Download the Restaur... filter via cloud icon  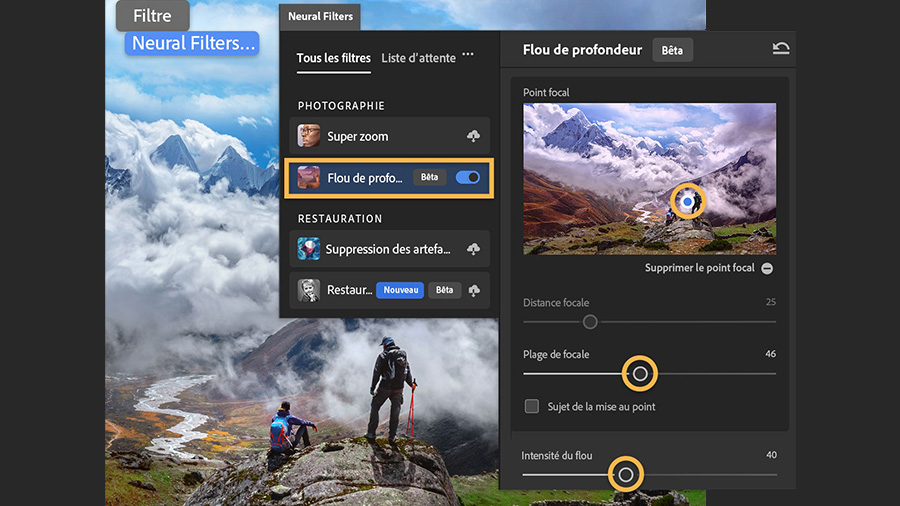click(x=474, y=290)
